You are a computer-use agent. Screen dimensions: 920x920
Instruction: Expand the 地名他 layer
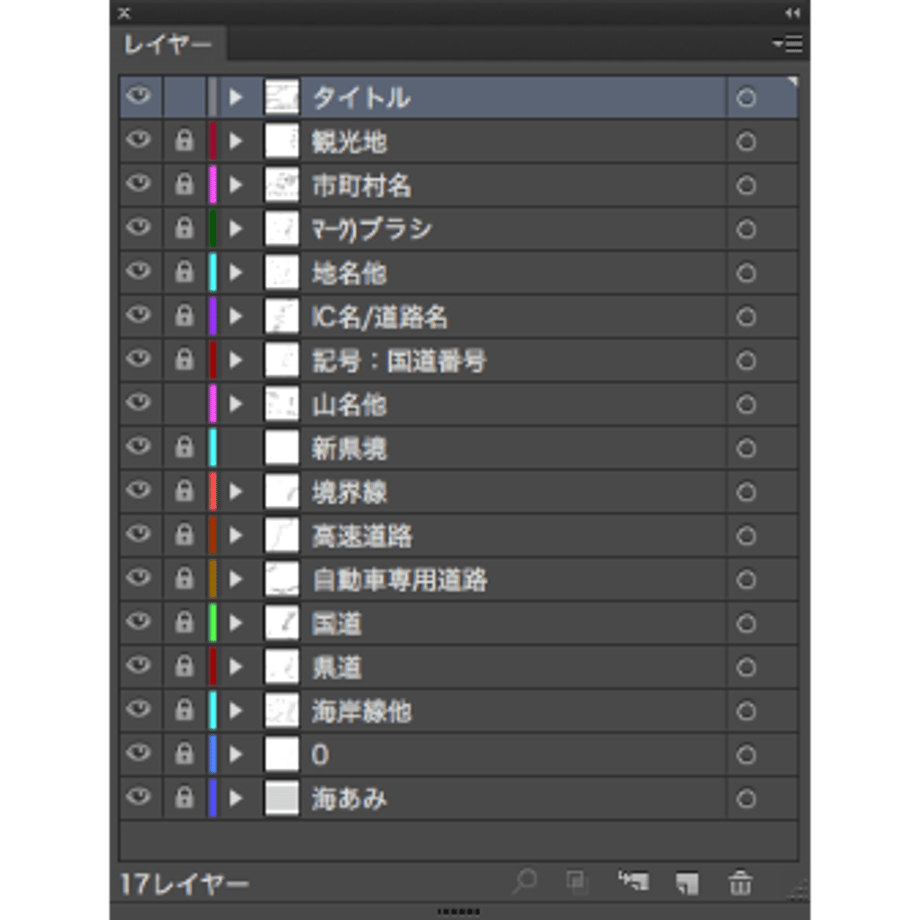[235, 272]
